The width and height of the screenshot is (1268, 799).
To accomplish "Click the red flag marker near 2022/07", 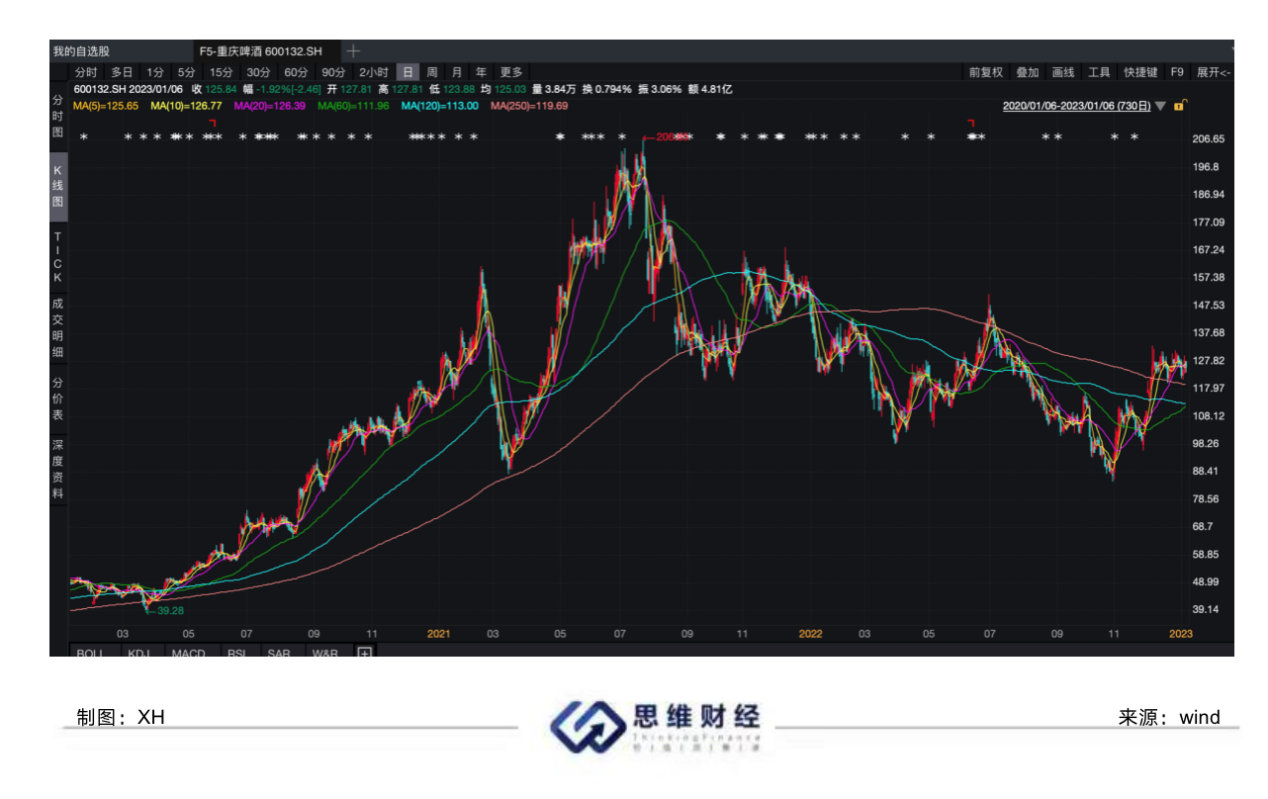I will pyautogui.click(x=971, y=122).
